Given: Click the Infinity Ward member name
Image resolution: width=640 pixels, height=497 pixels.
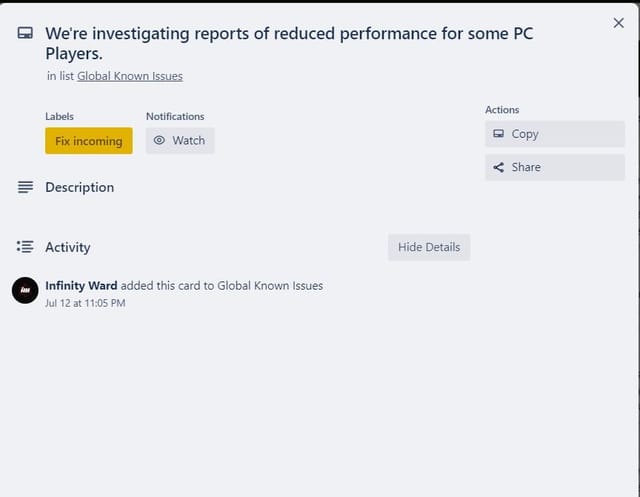Looking at the screenshot, I should 81,285.
